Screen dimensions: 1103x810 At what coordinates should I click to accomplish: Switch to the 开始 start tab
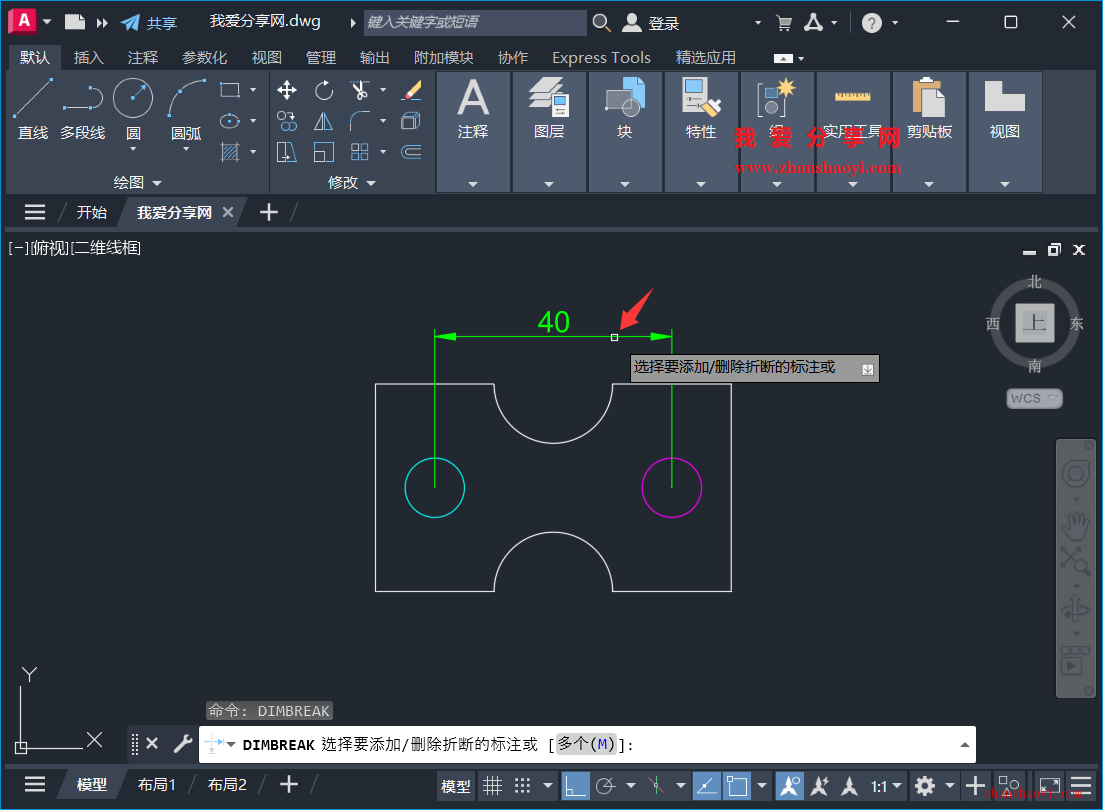click(x=91, y=213)
